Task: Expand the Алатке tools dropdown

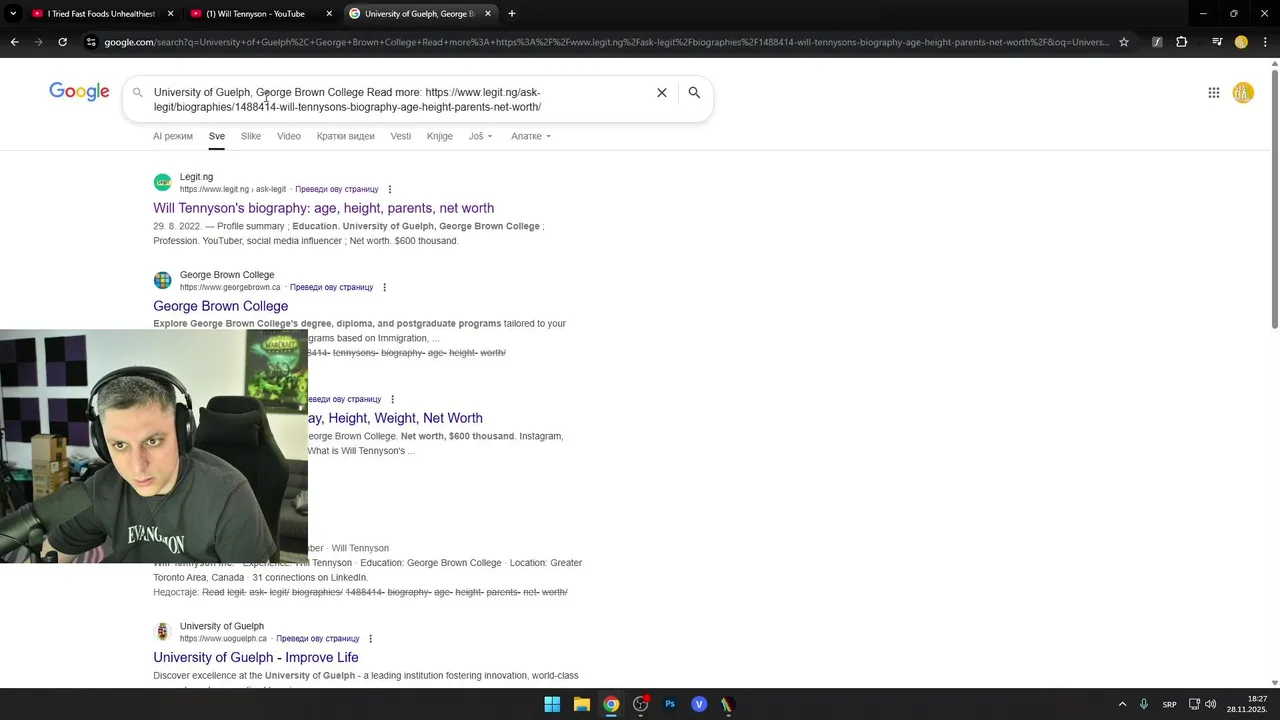Action: 531,136
